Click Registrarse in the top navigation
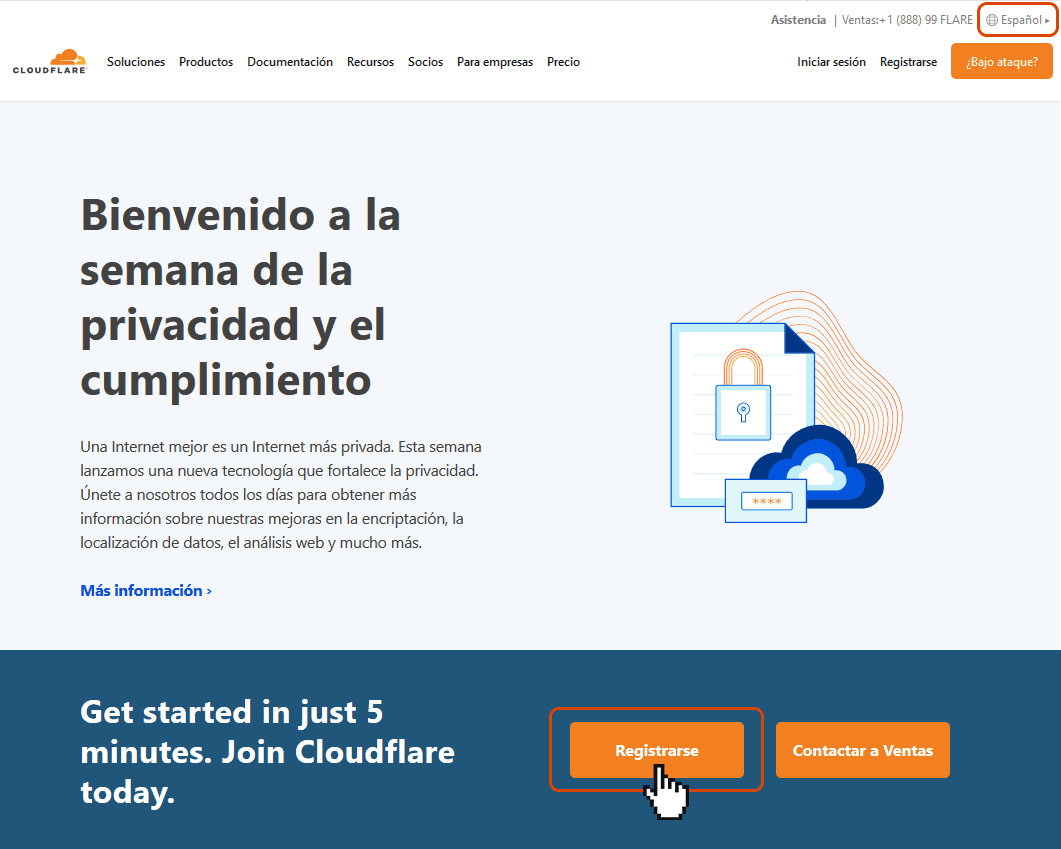Image resolution: width=1061 pixels, height=849 pixels. click(x=908, y=62)
